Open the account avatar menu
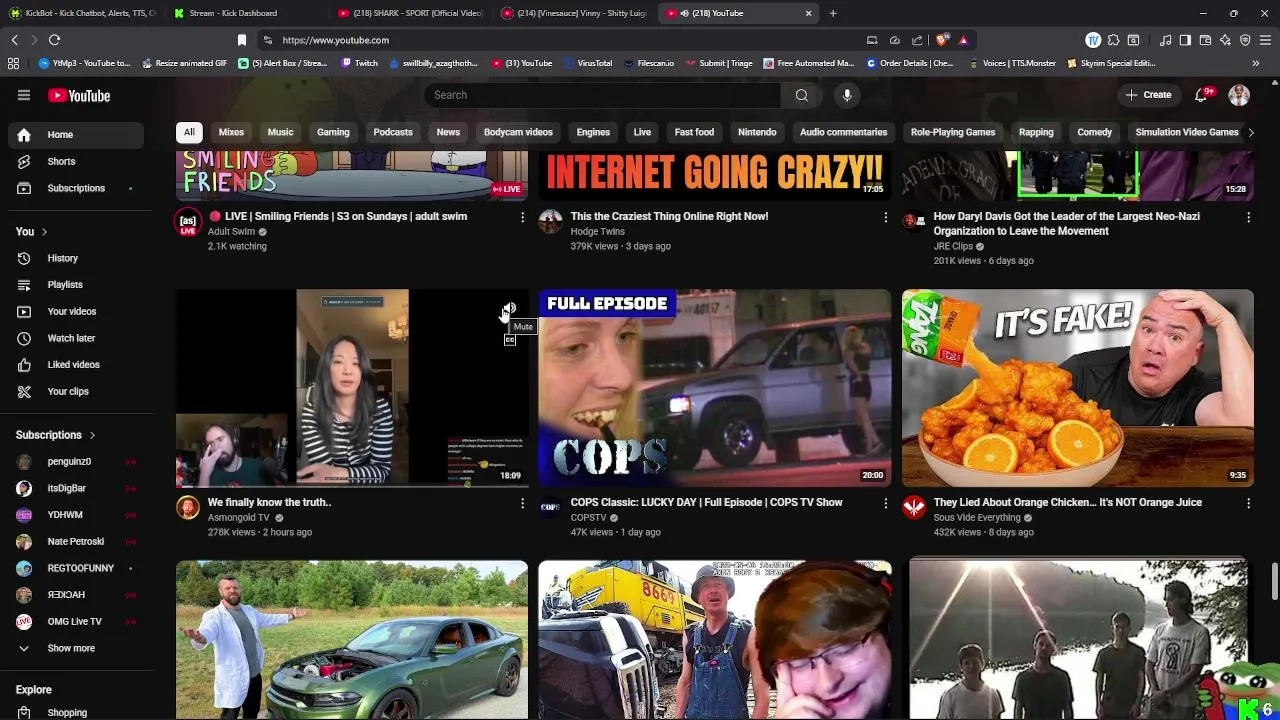This screenshot has height=720, width=1280. coord(1239,95)
